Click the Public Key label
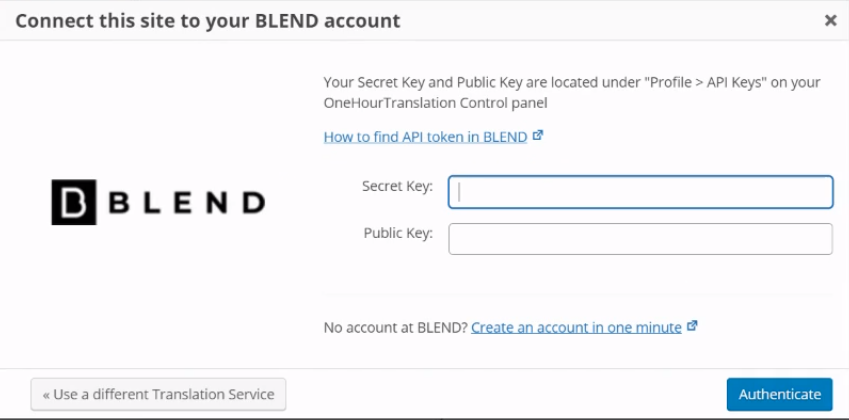 (398, 233)
